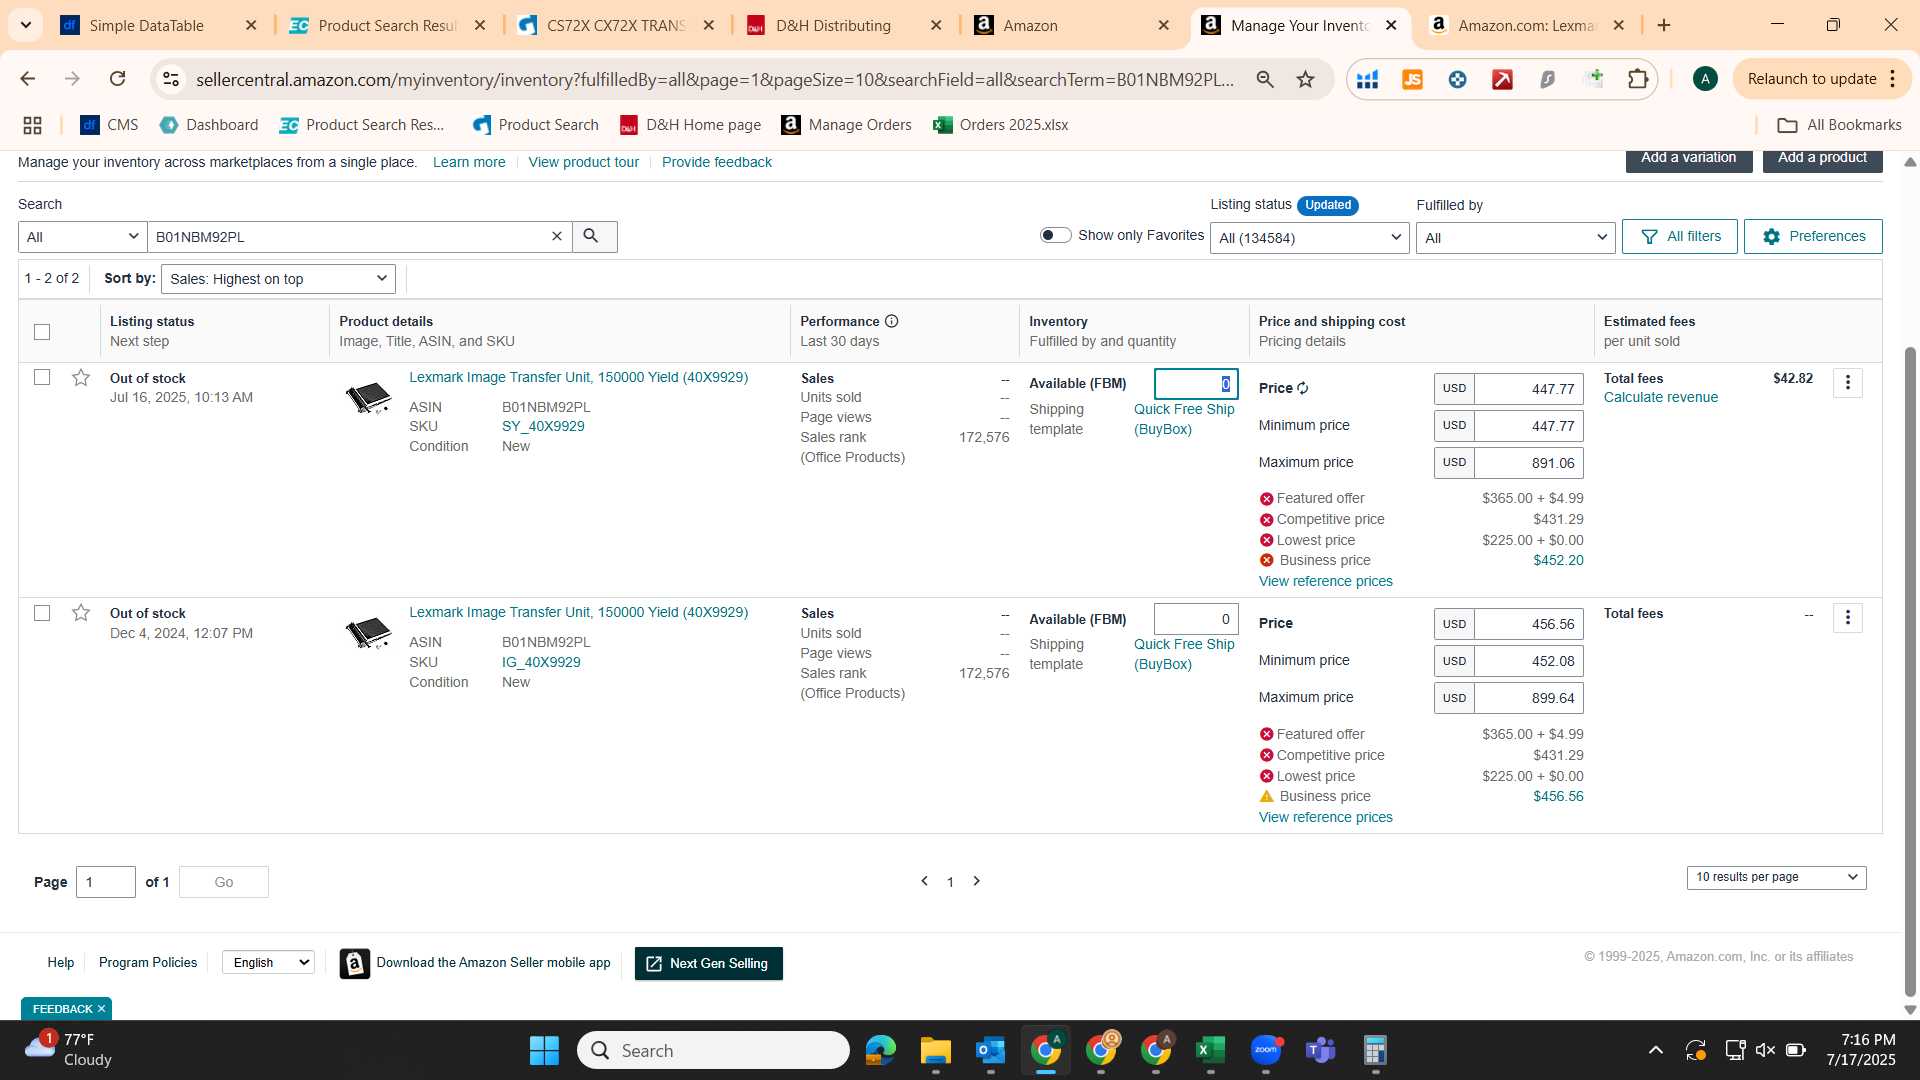1920x1080 pixels.
Task: Click the page vertical scrollbar
Action: point(1910,670)
